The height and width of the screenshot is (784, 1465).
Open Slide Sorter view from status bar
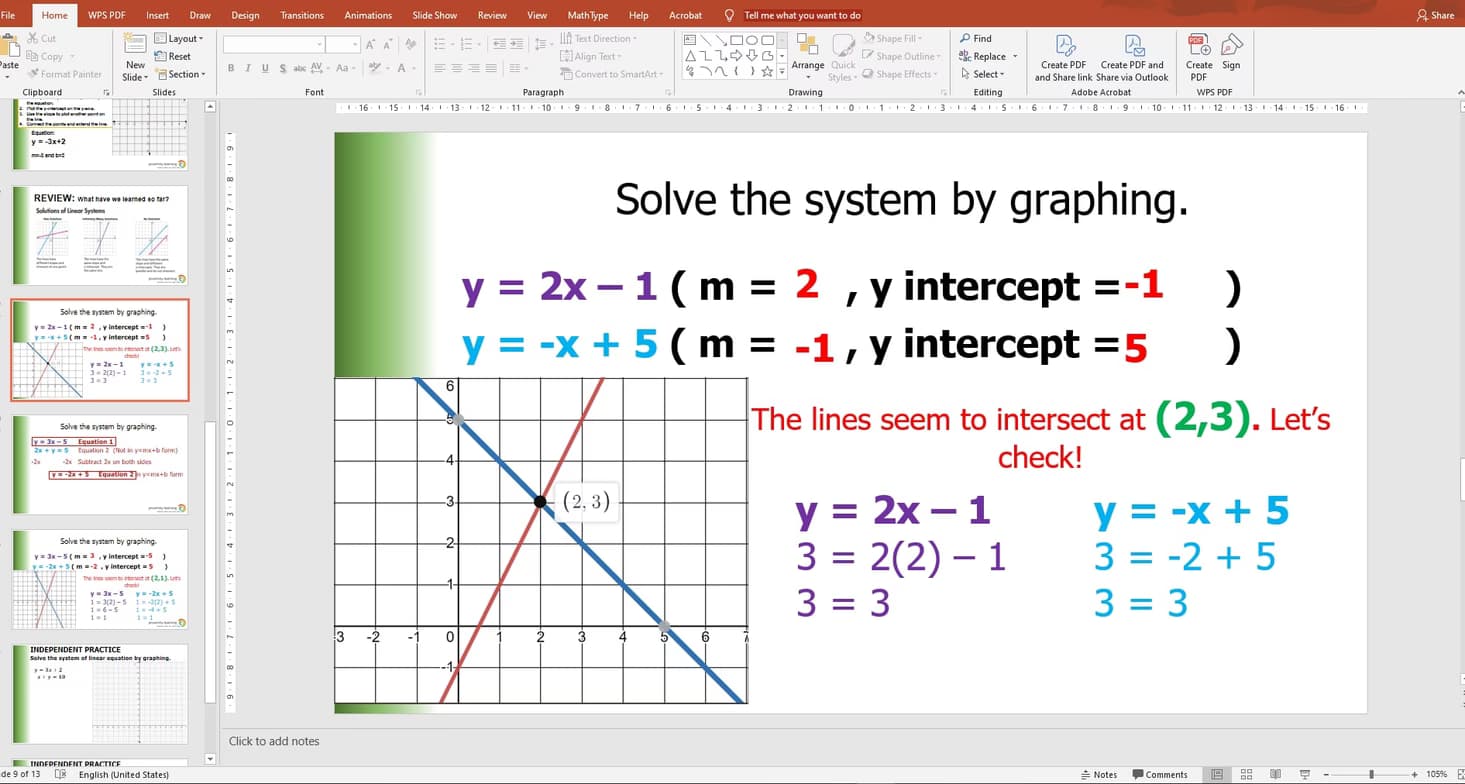[1246, 773]
